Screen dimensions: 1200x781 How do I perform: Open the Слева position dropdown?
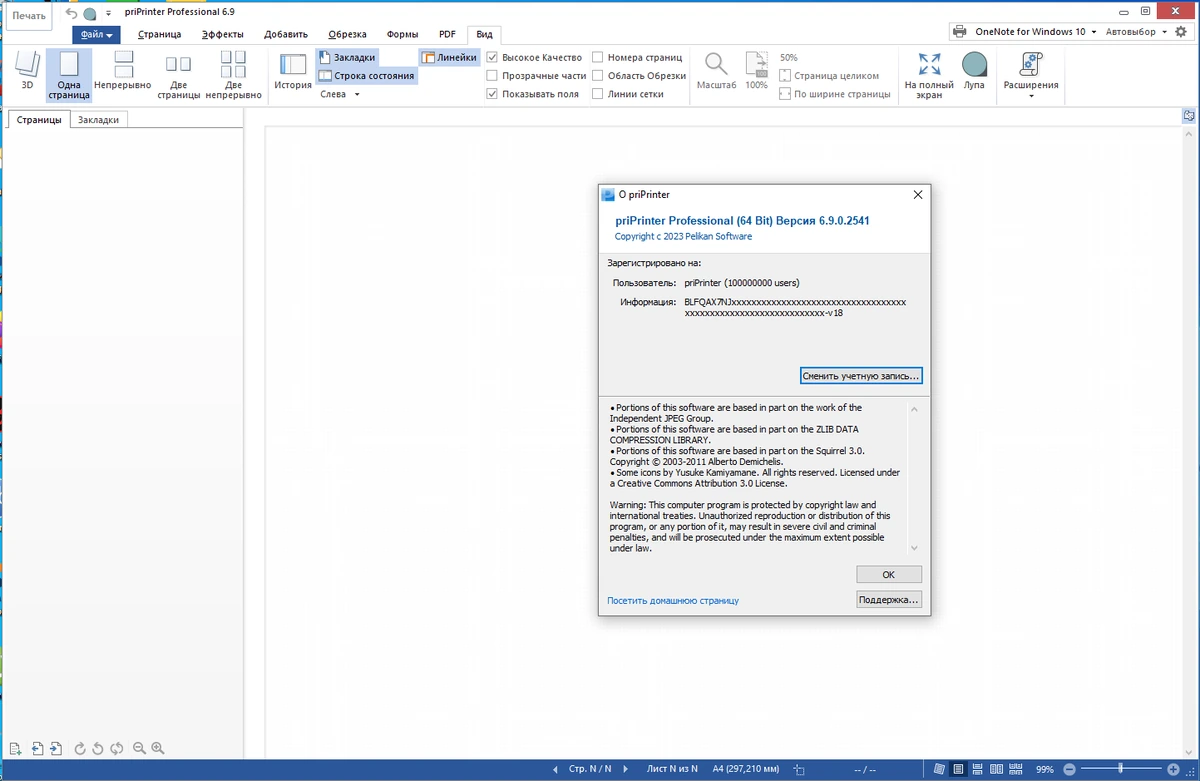pyautogui.click(x=340, y=94)
